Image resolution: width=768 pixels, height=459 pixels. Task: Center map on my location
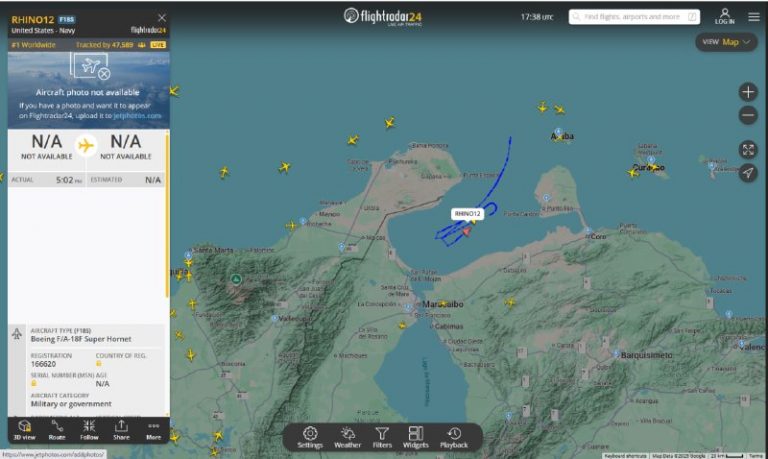coord(748,173)
